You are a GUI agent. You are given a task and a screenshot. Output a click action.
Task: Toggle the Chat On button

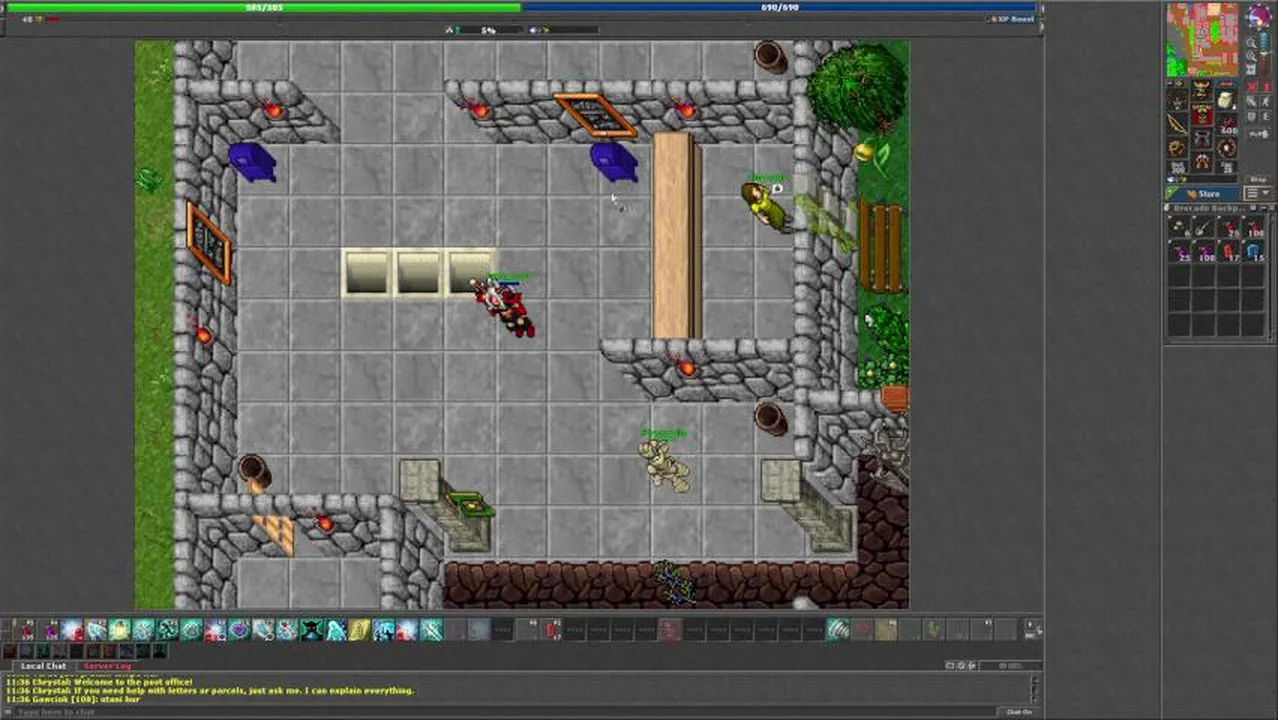pos(1021,712)
